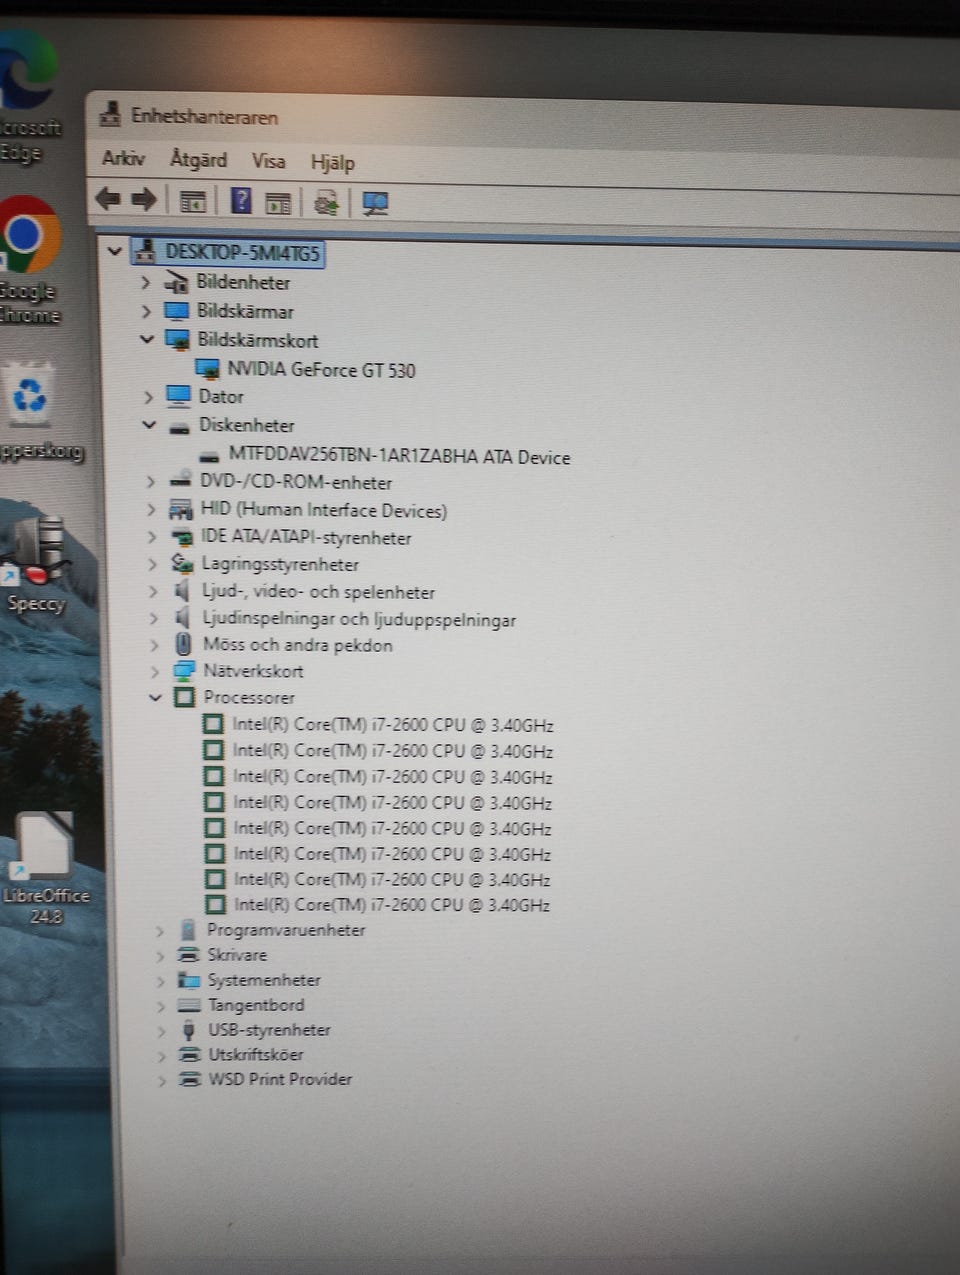The height and width of the screenshot is (1275, 960).
Task: Open the Åtgärd menu
Action: [198, 159]
